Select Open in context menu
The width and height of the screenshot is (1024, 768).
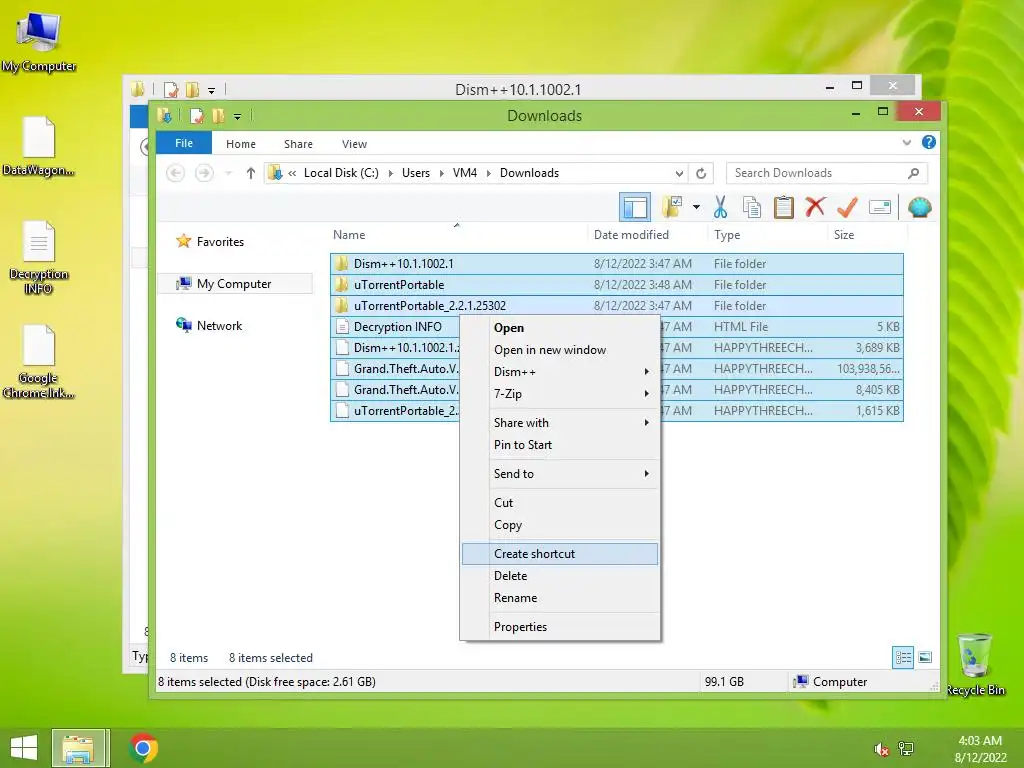point(560,328)
